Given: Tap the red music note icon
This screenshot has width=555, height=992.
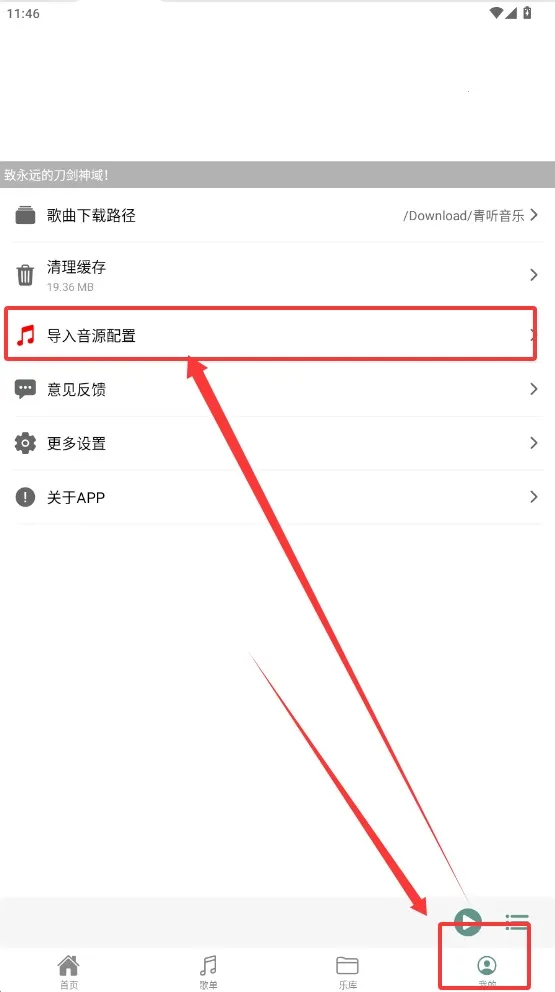Looking at the screenshot, I should coord(25,335).
